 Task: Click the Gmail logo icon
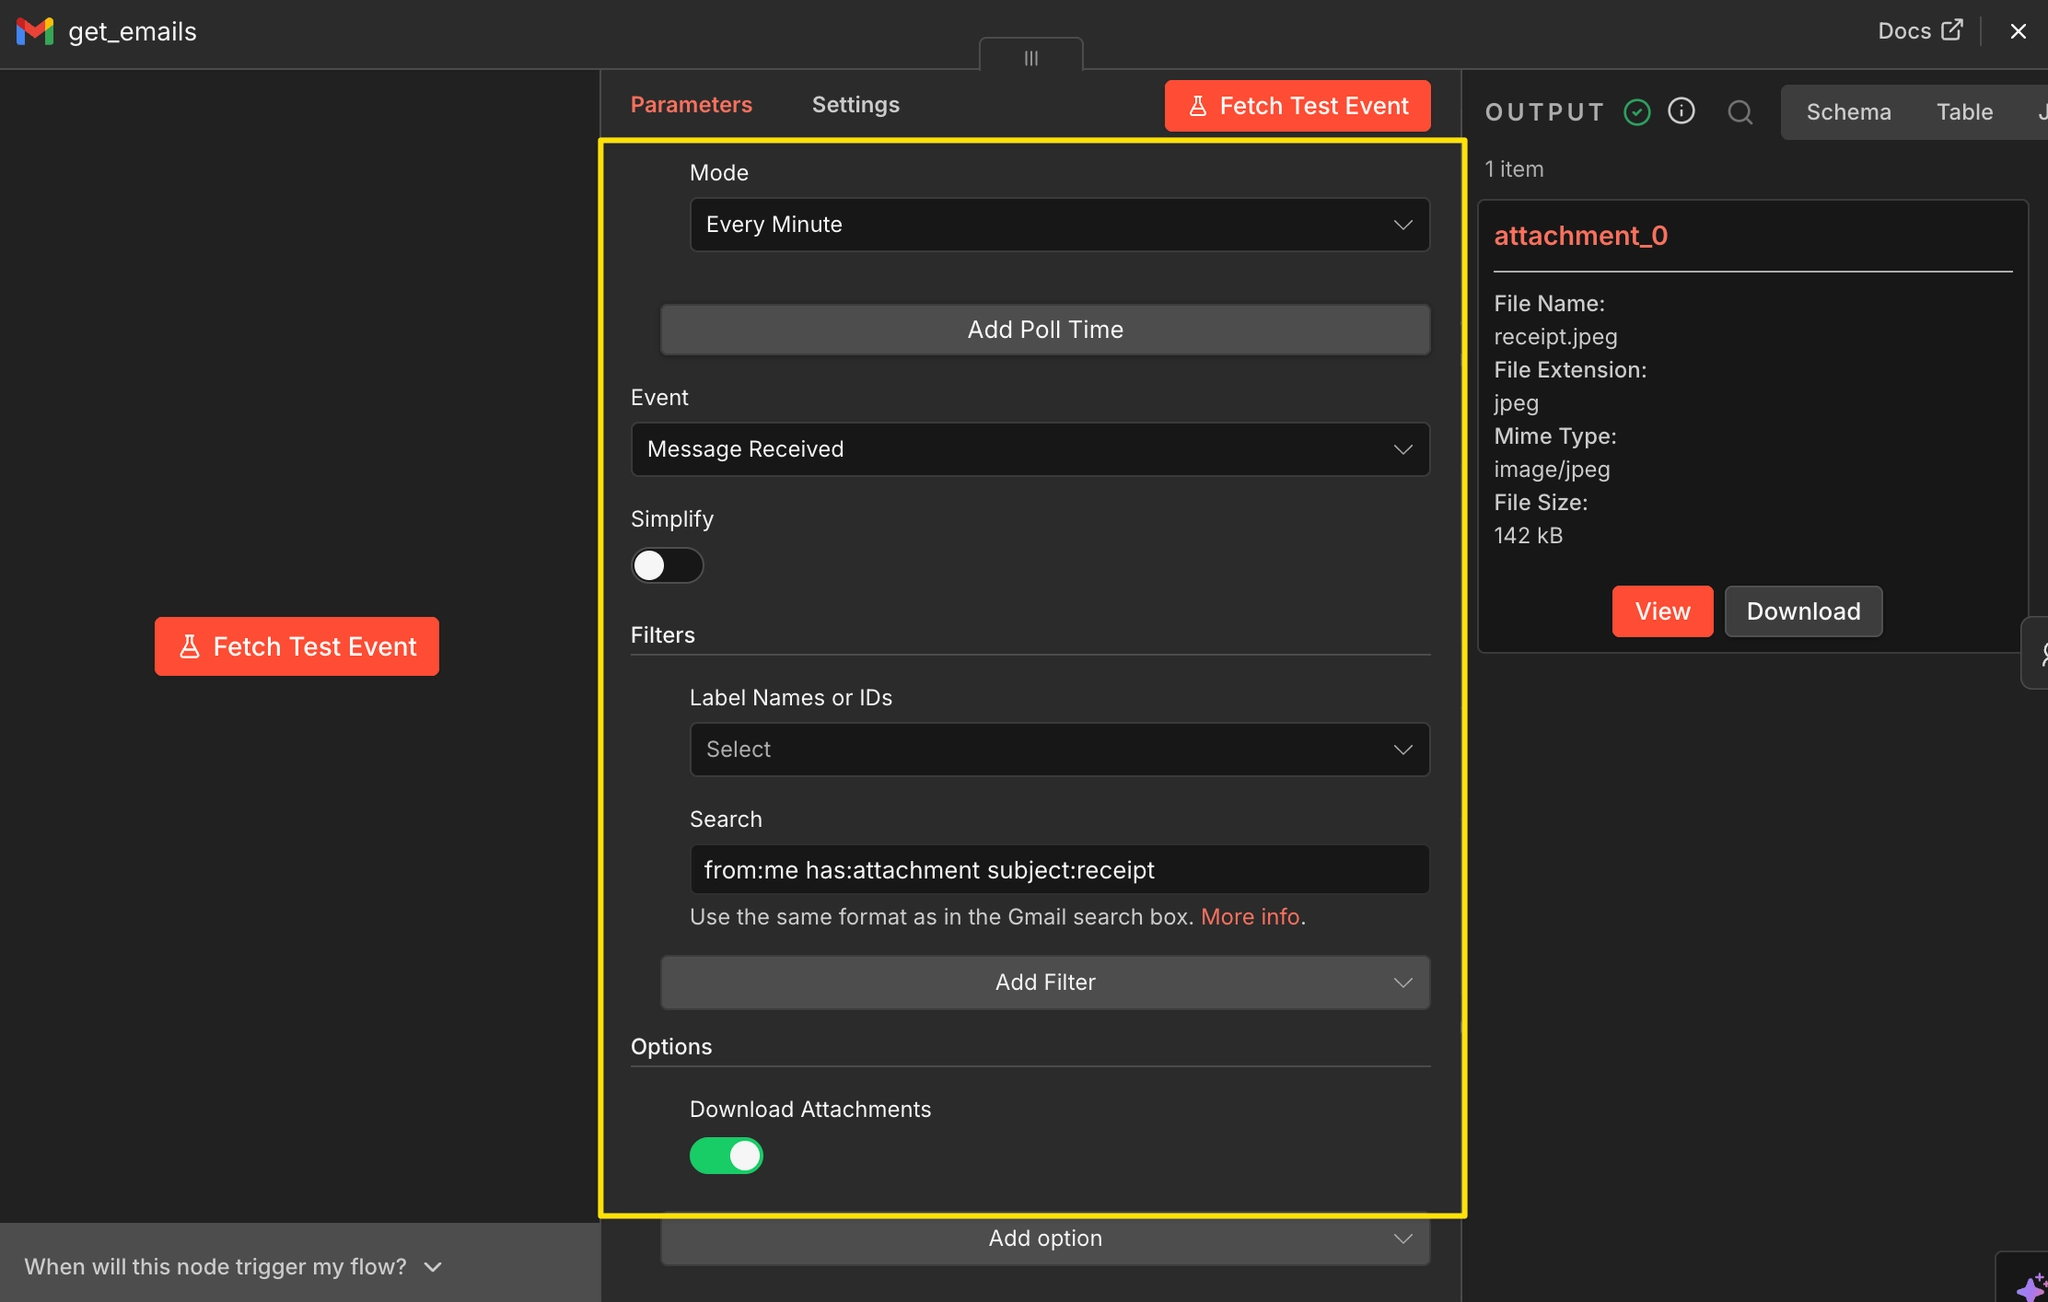[x=35, y=31]
